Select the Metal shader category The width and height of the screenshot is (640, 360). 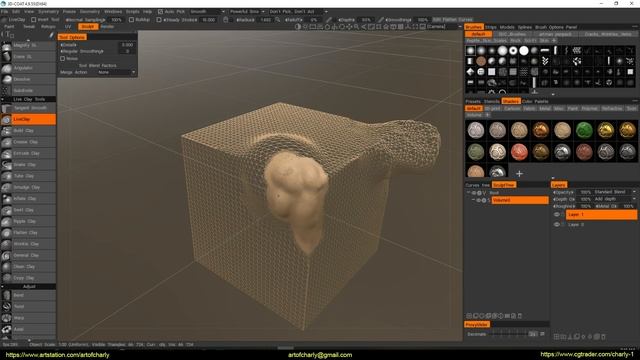click(545, 109)
